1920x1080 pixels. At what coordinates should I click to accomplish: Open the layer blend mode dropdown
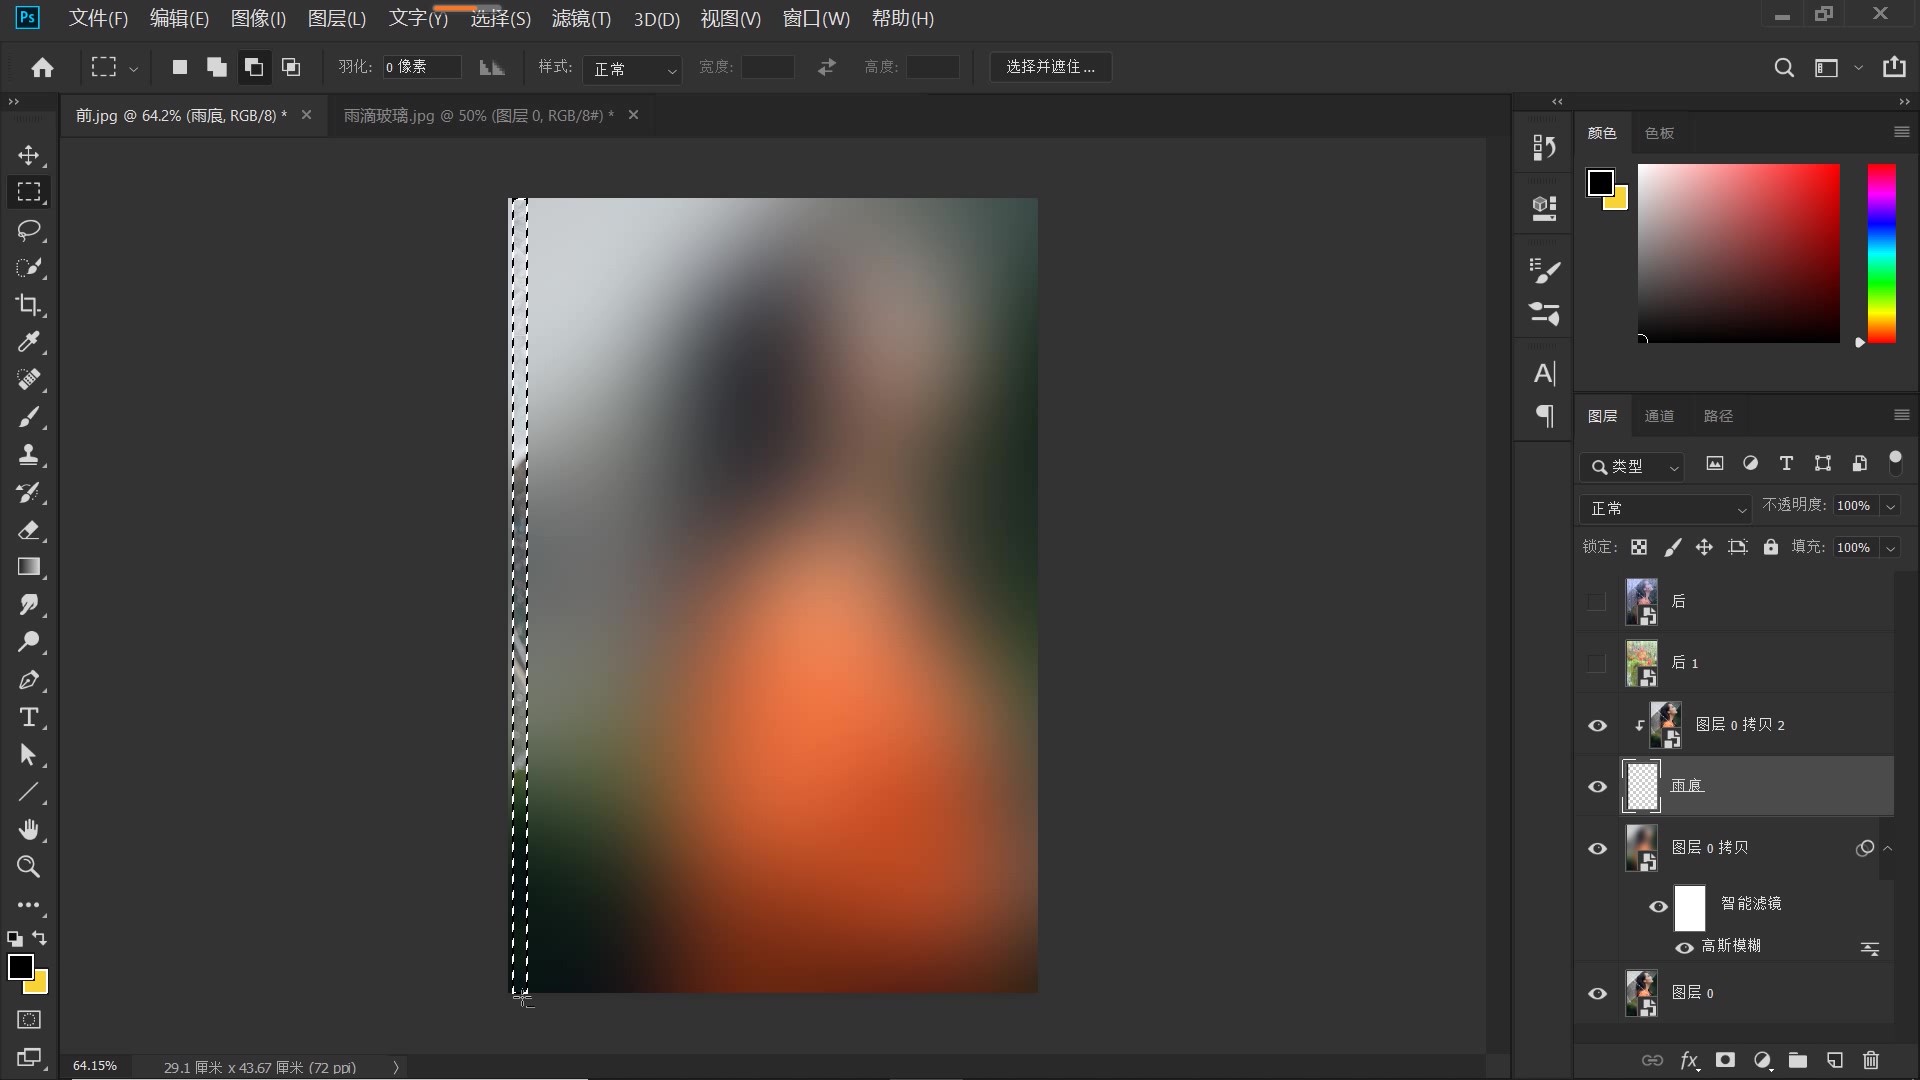pyautogui.click(x=1666, y=508)
